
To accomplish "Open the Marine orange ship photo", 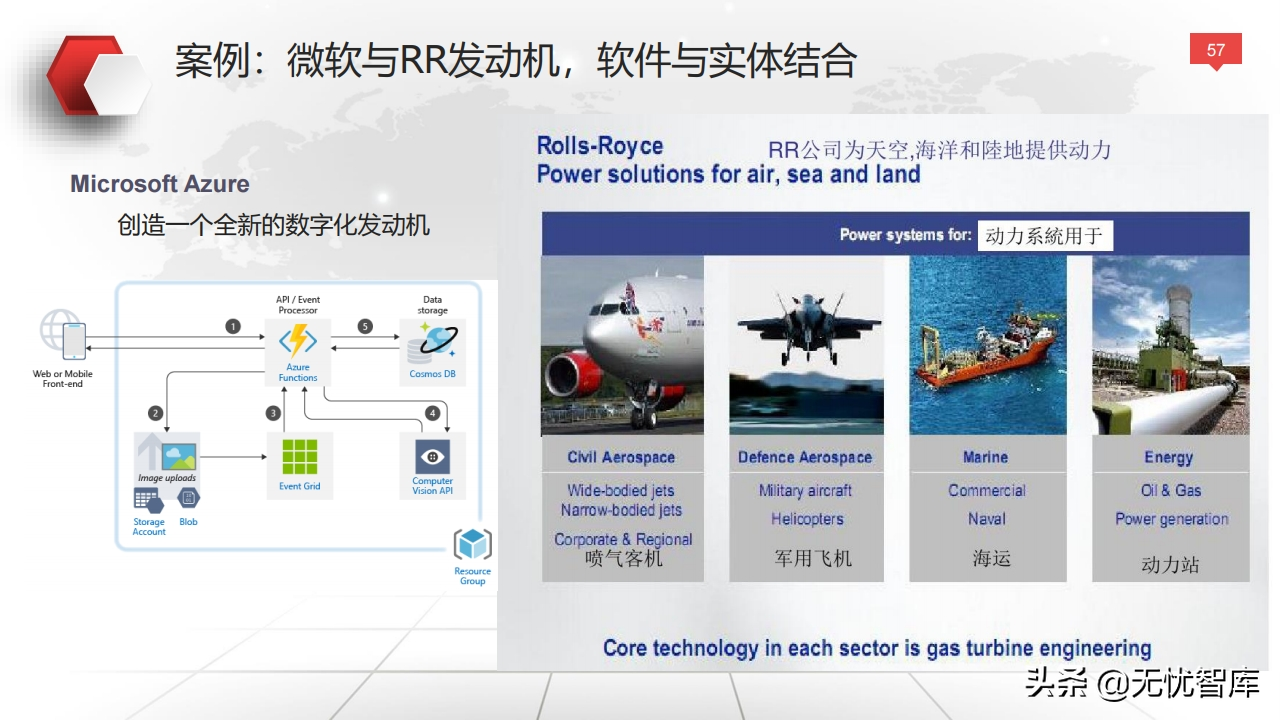I will [x=988, y=346].
